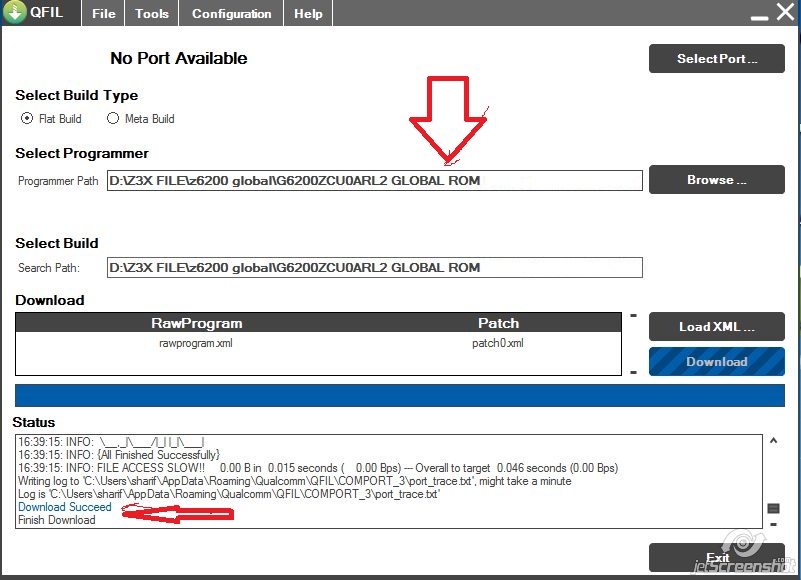Select rawprogram.xml in the RawProgram column
This screenshot has width=801, height=580.
coord(196,343)
